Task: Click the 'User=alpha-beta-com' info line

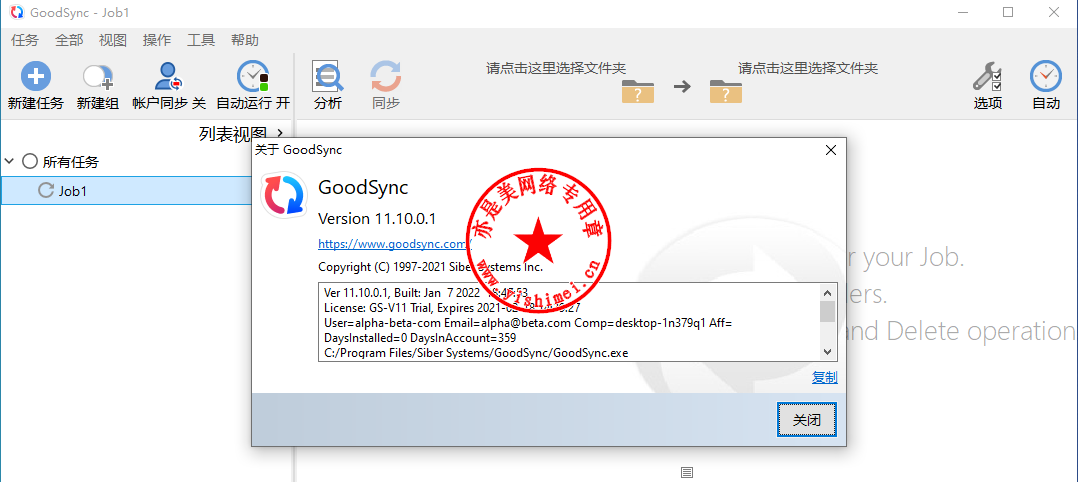Action: click(528, 322)
